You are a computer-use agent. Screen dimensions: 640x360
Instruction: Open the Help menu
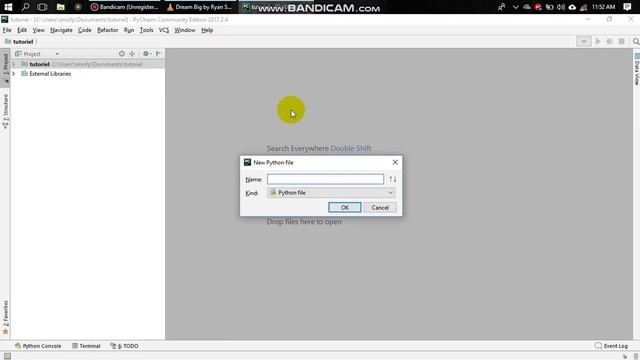[x=207, y=30]
